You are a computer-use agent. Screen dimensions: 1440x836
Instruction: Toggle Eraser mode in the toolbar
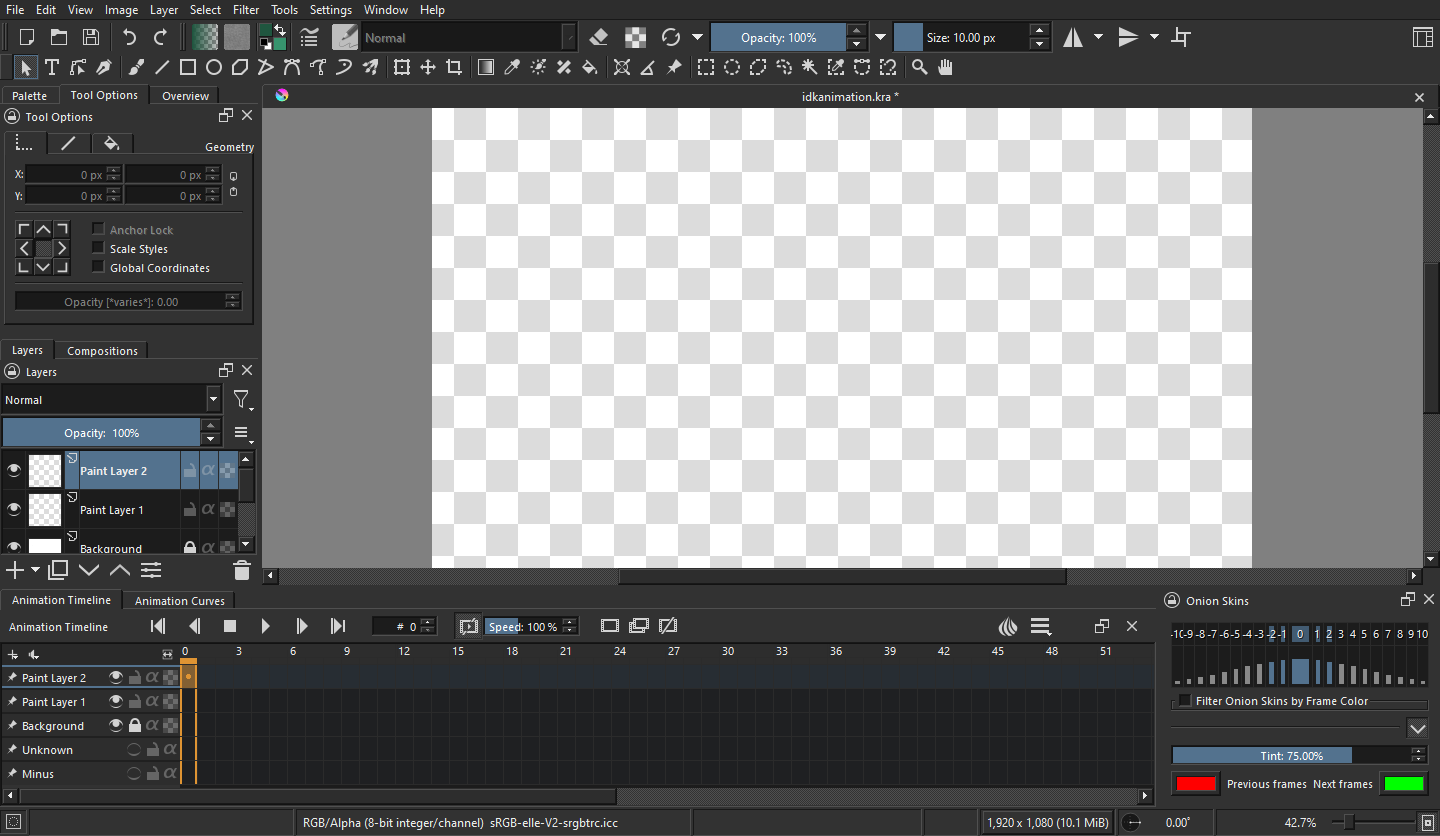pyautogui.click(x=599, y=38)
